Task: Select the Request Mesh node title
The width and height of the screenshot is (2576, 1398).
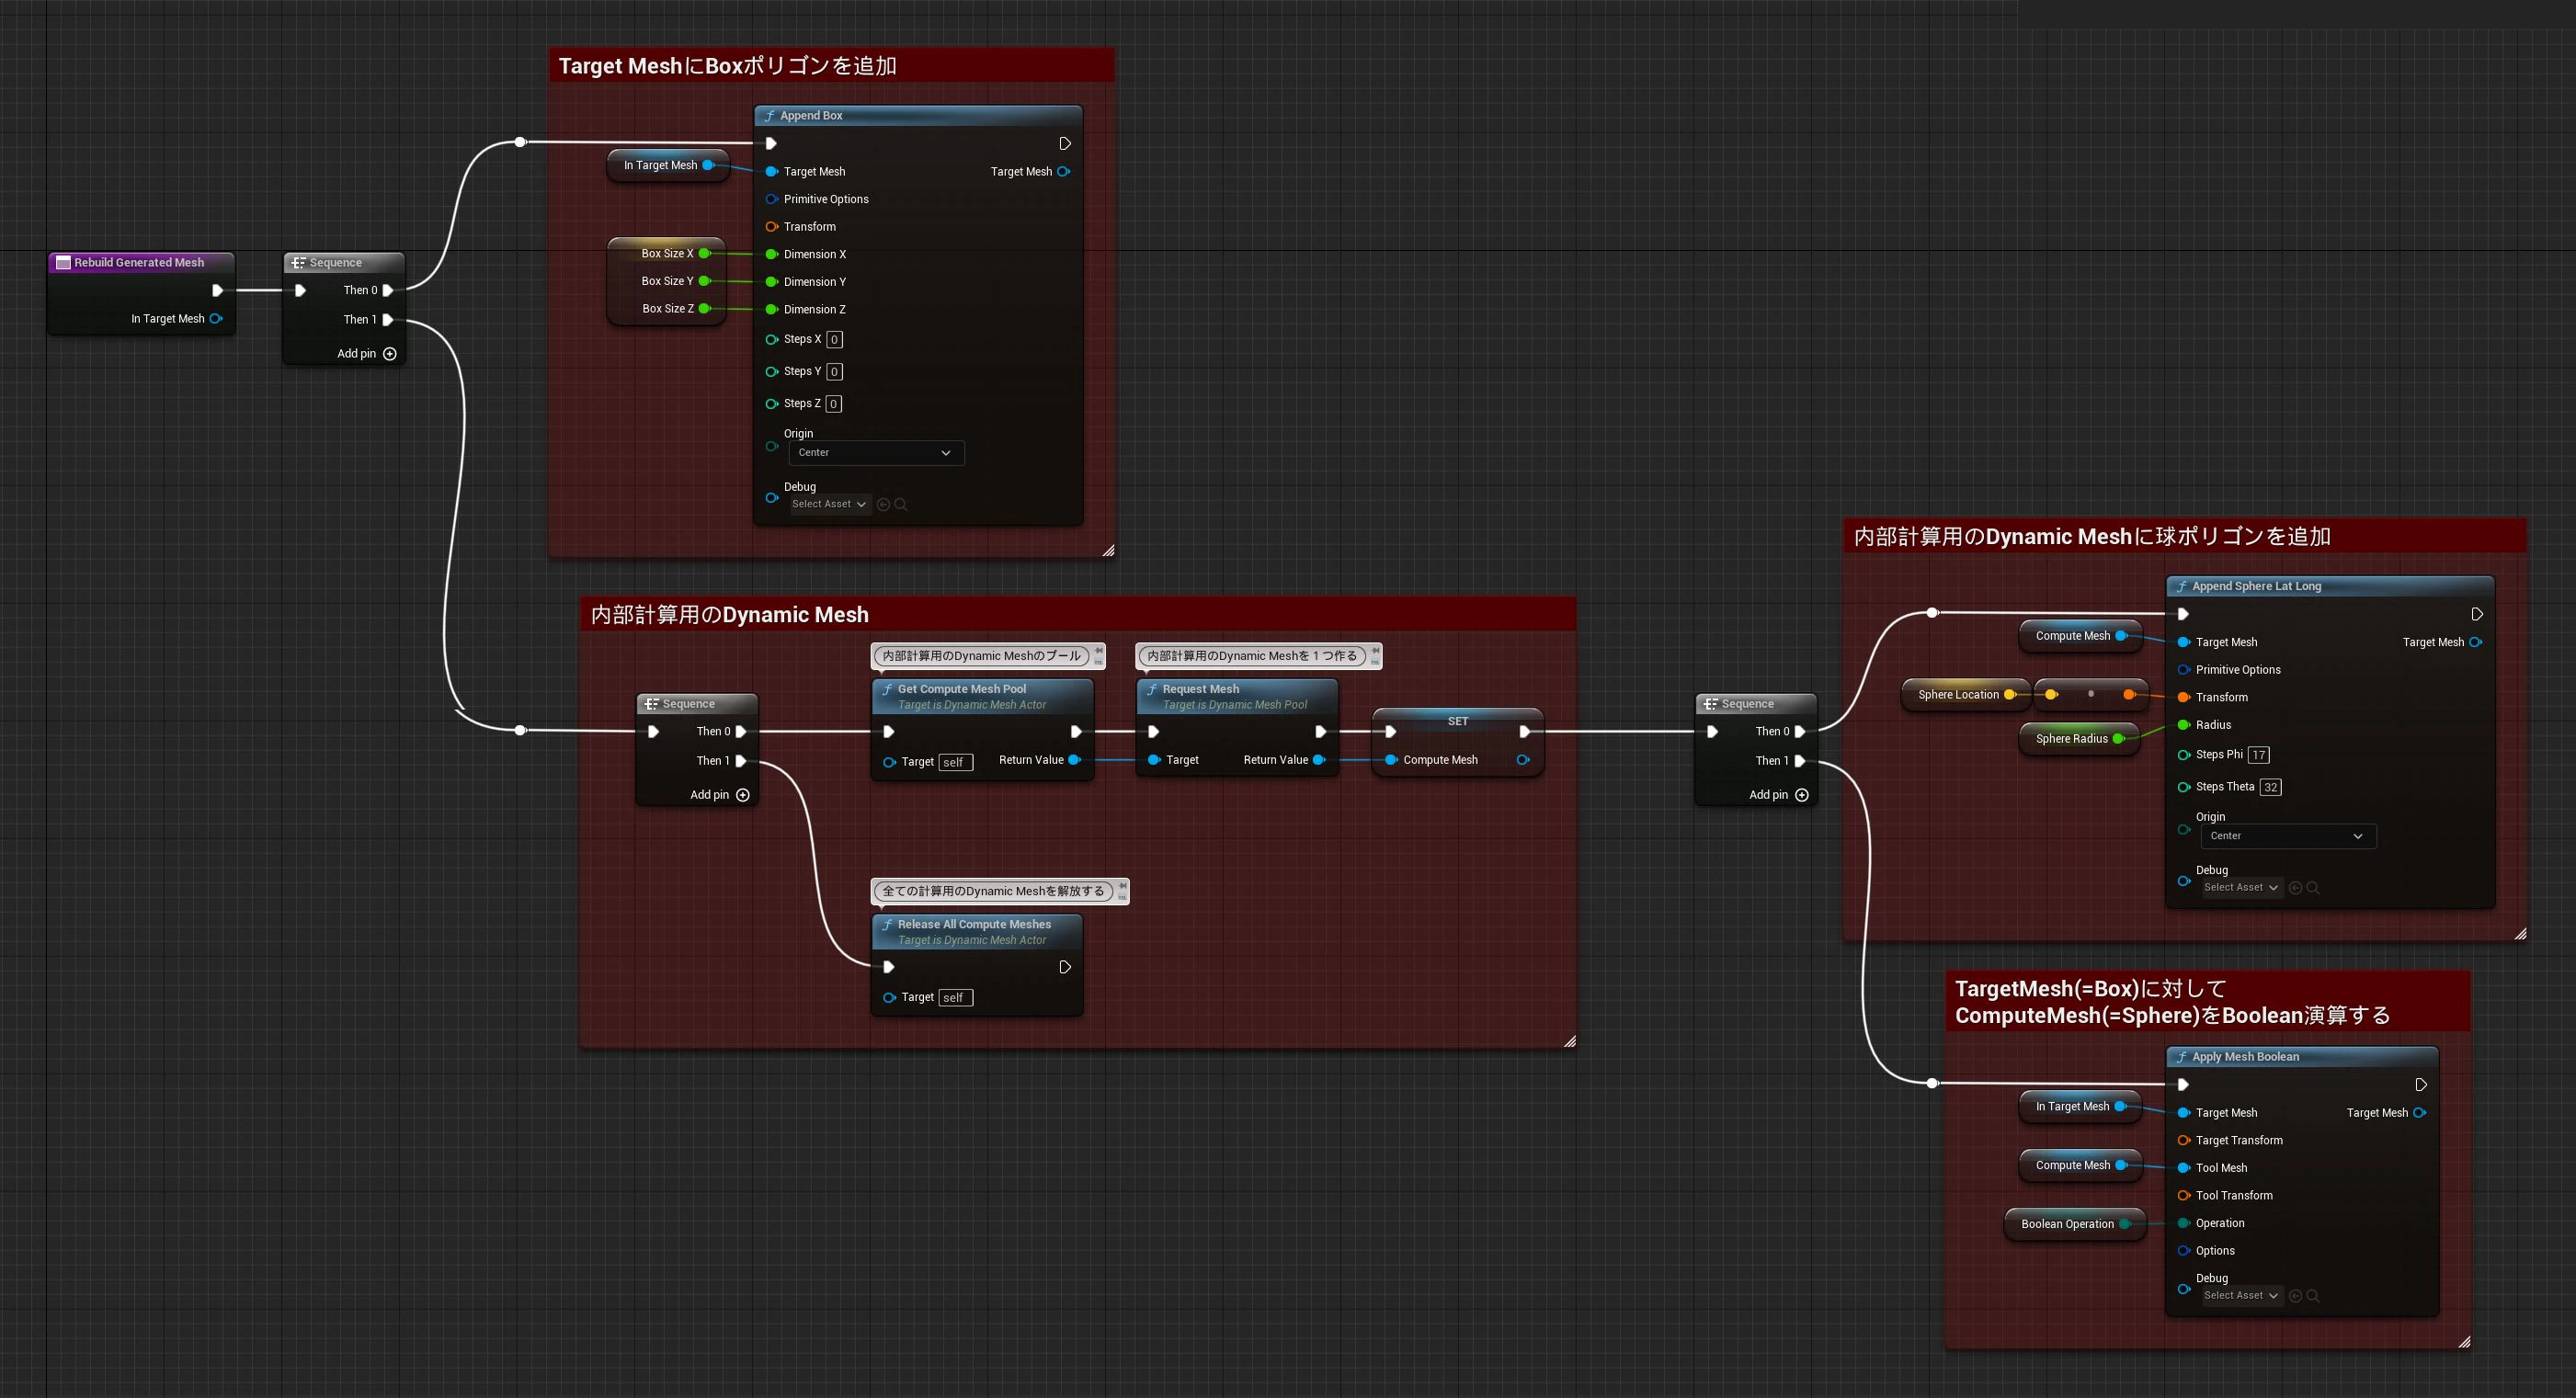Action: pyautogui.click(x=1200, y=689)
